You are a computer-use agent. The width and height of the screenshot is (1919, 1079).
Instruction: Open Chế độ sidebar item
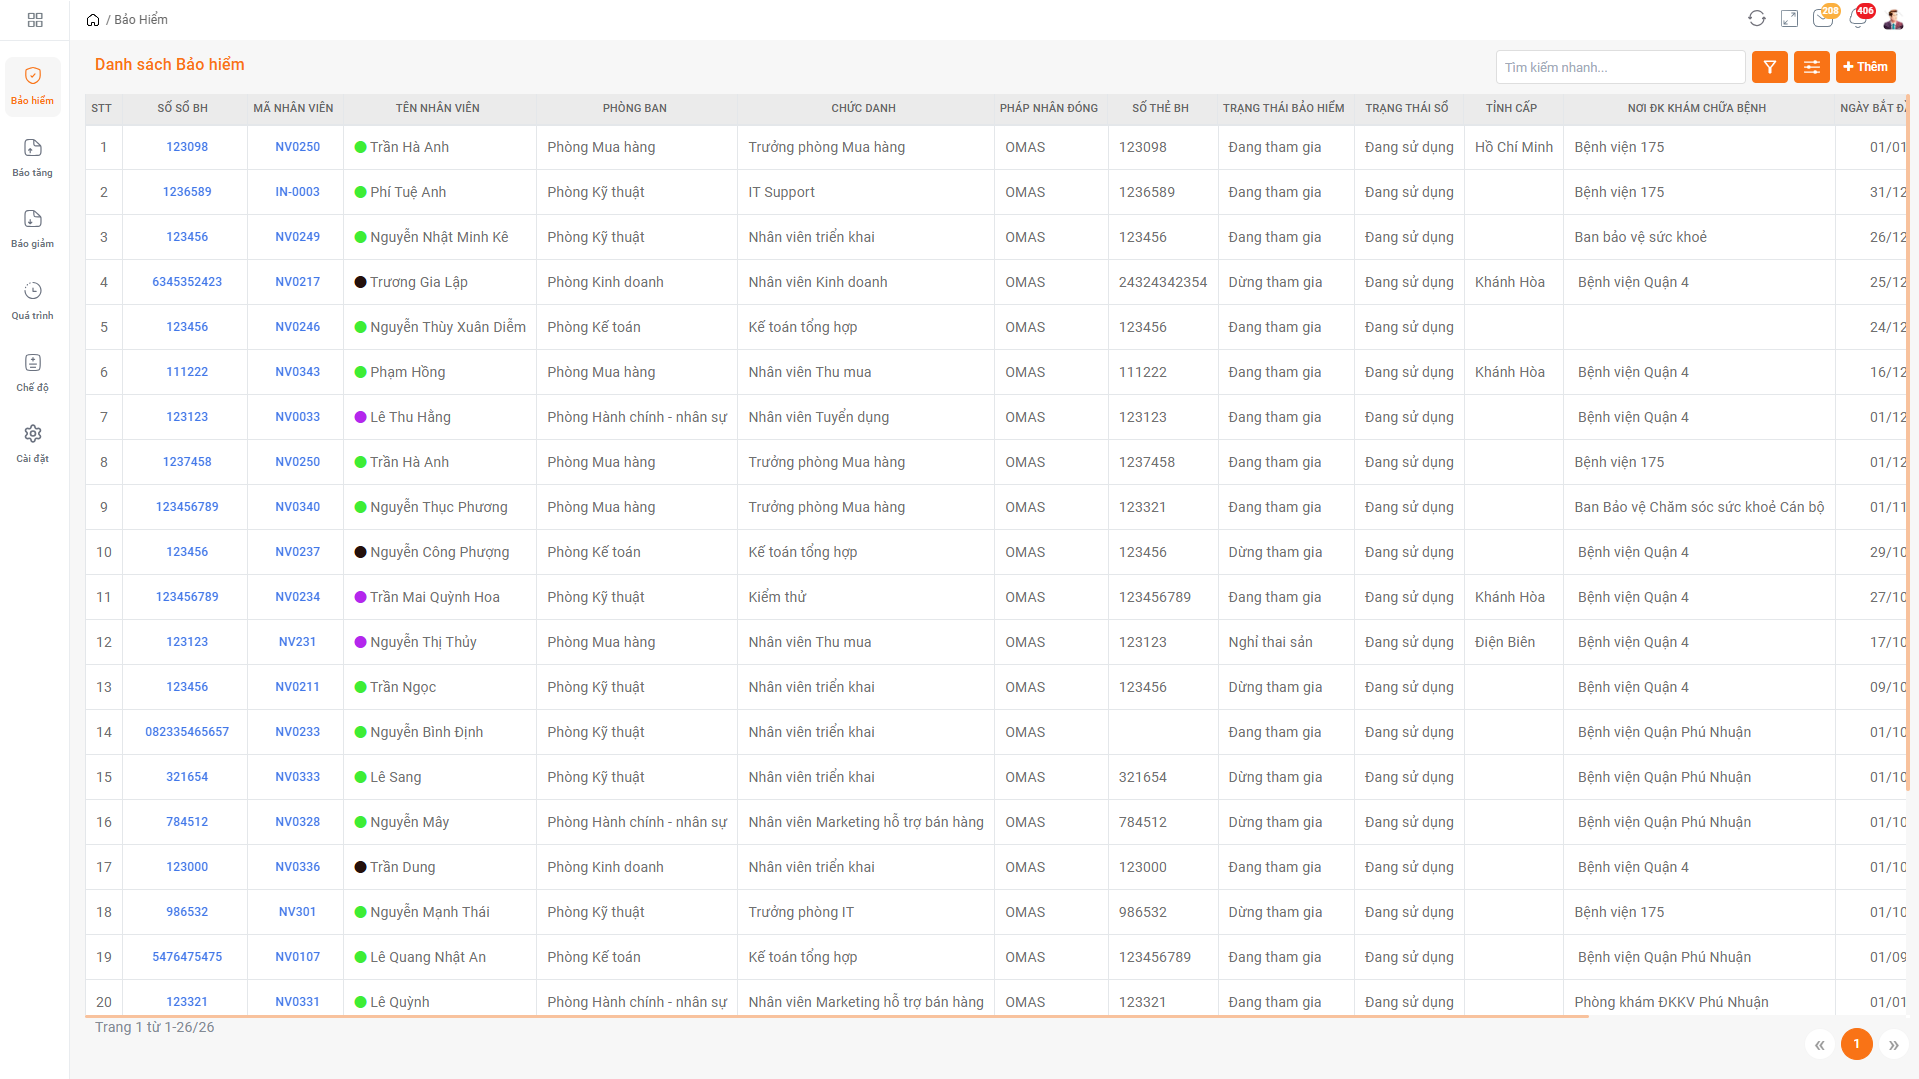[x=33, y=372]
